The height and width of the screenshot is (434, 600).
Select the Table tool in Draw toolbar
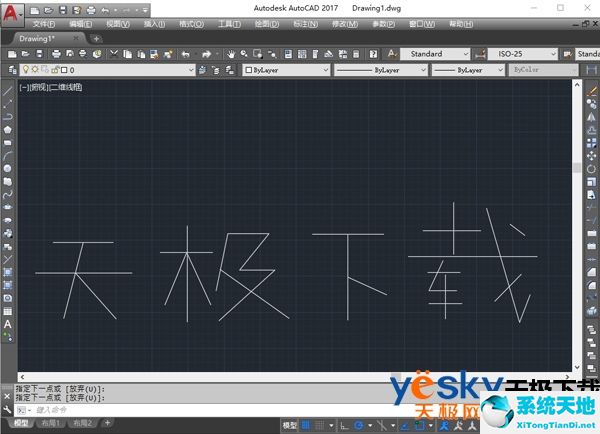point(8,311)
